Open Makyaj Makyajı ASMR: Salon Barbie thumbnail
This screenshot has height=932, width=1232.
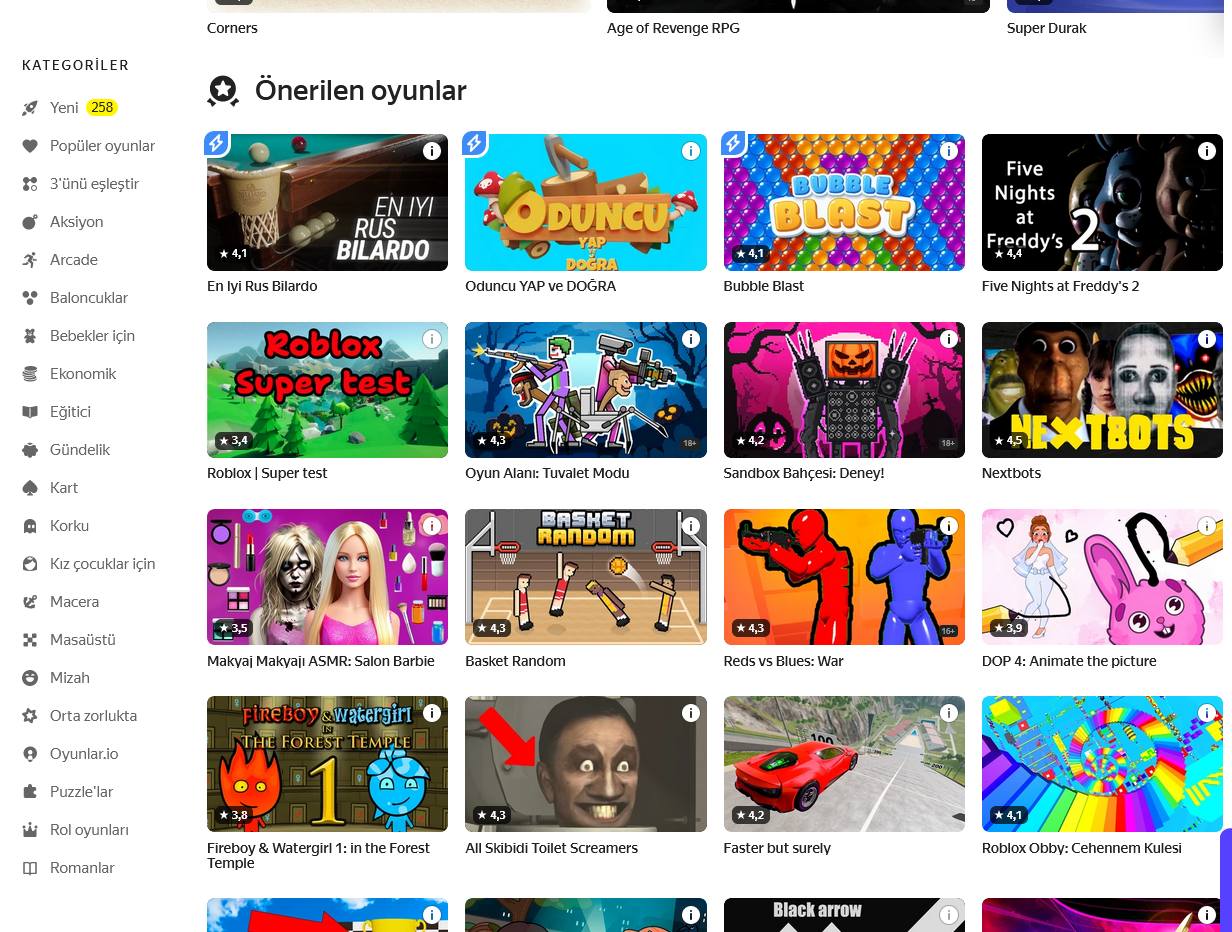point(327,577)
